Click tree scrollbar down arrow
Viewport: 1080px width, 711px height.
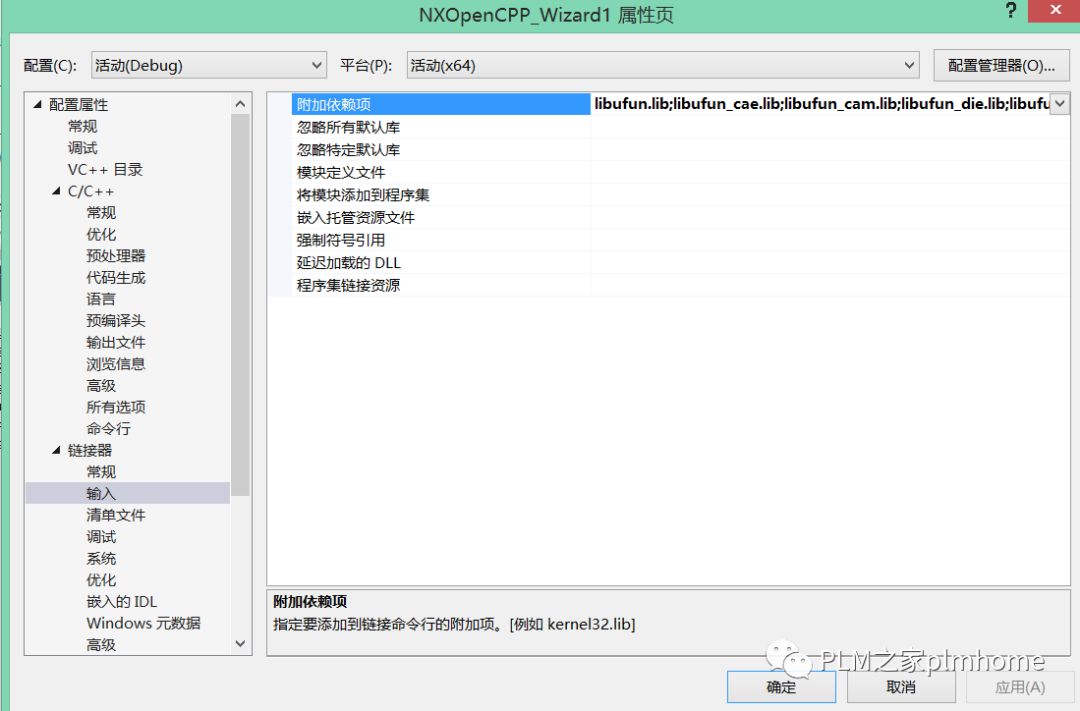[x=240, y=643]
